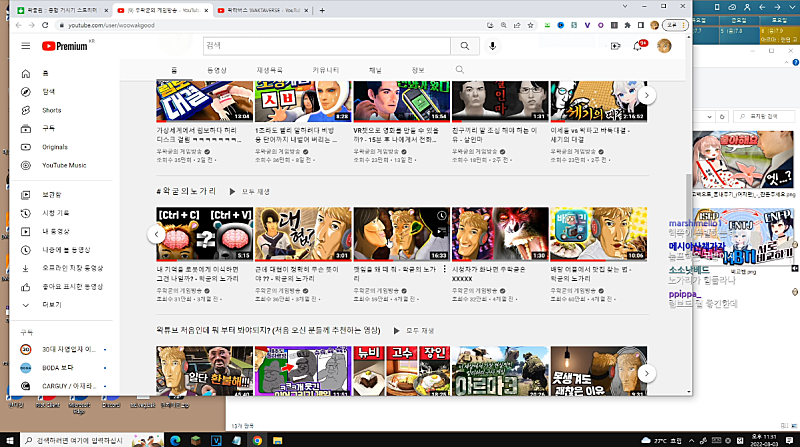Image resolution: width=800 pixels, height=447 pixels.
Task: Open Chrome from Windows taskbar
Action: tap(257, 439)
